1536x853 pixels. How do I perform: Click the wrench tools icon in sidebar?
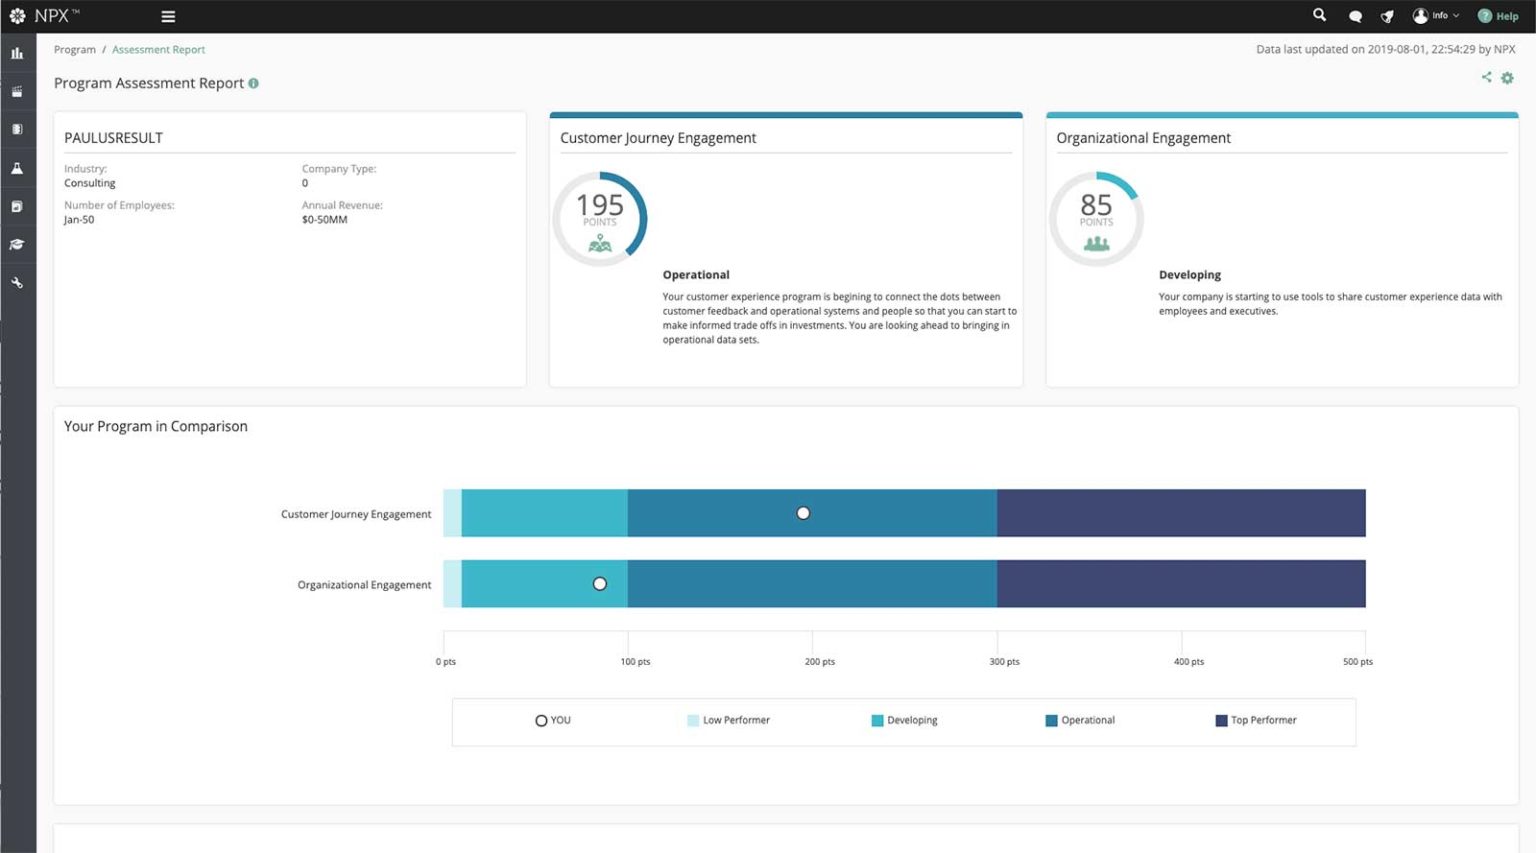point(17,282)
